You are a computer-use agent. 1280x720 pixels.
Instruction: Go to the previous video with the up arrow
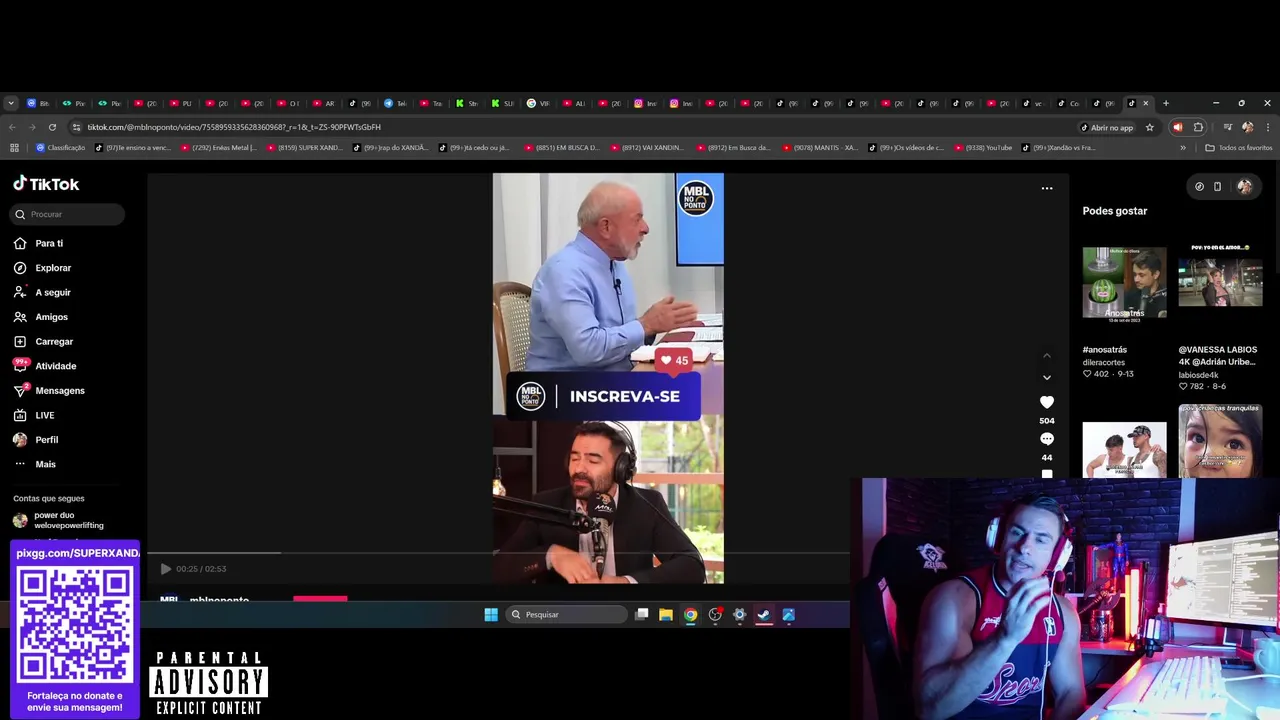tap(1047, 355)
